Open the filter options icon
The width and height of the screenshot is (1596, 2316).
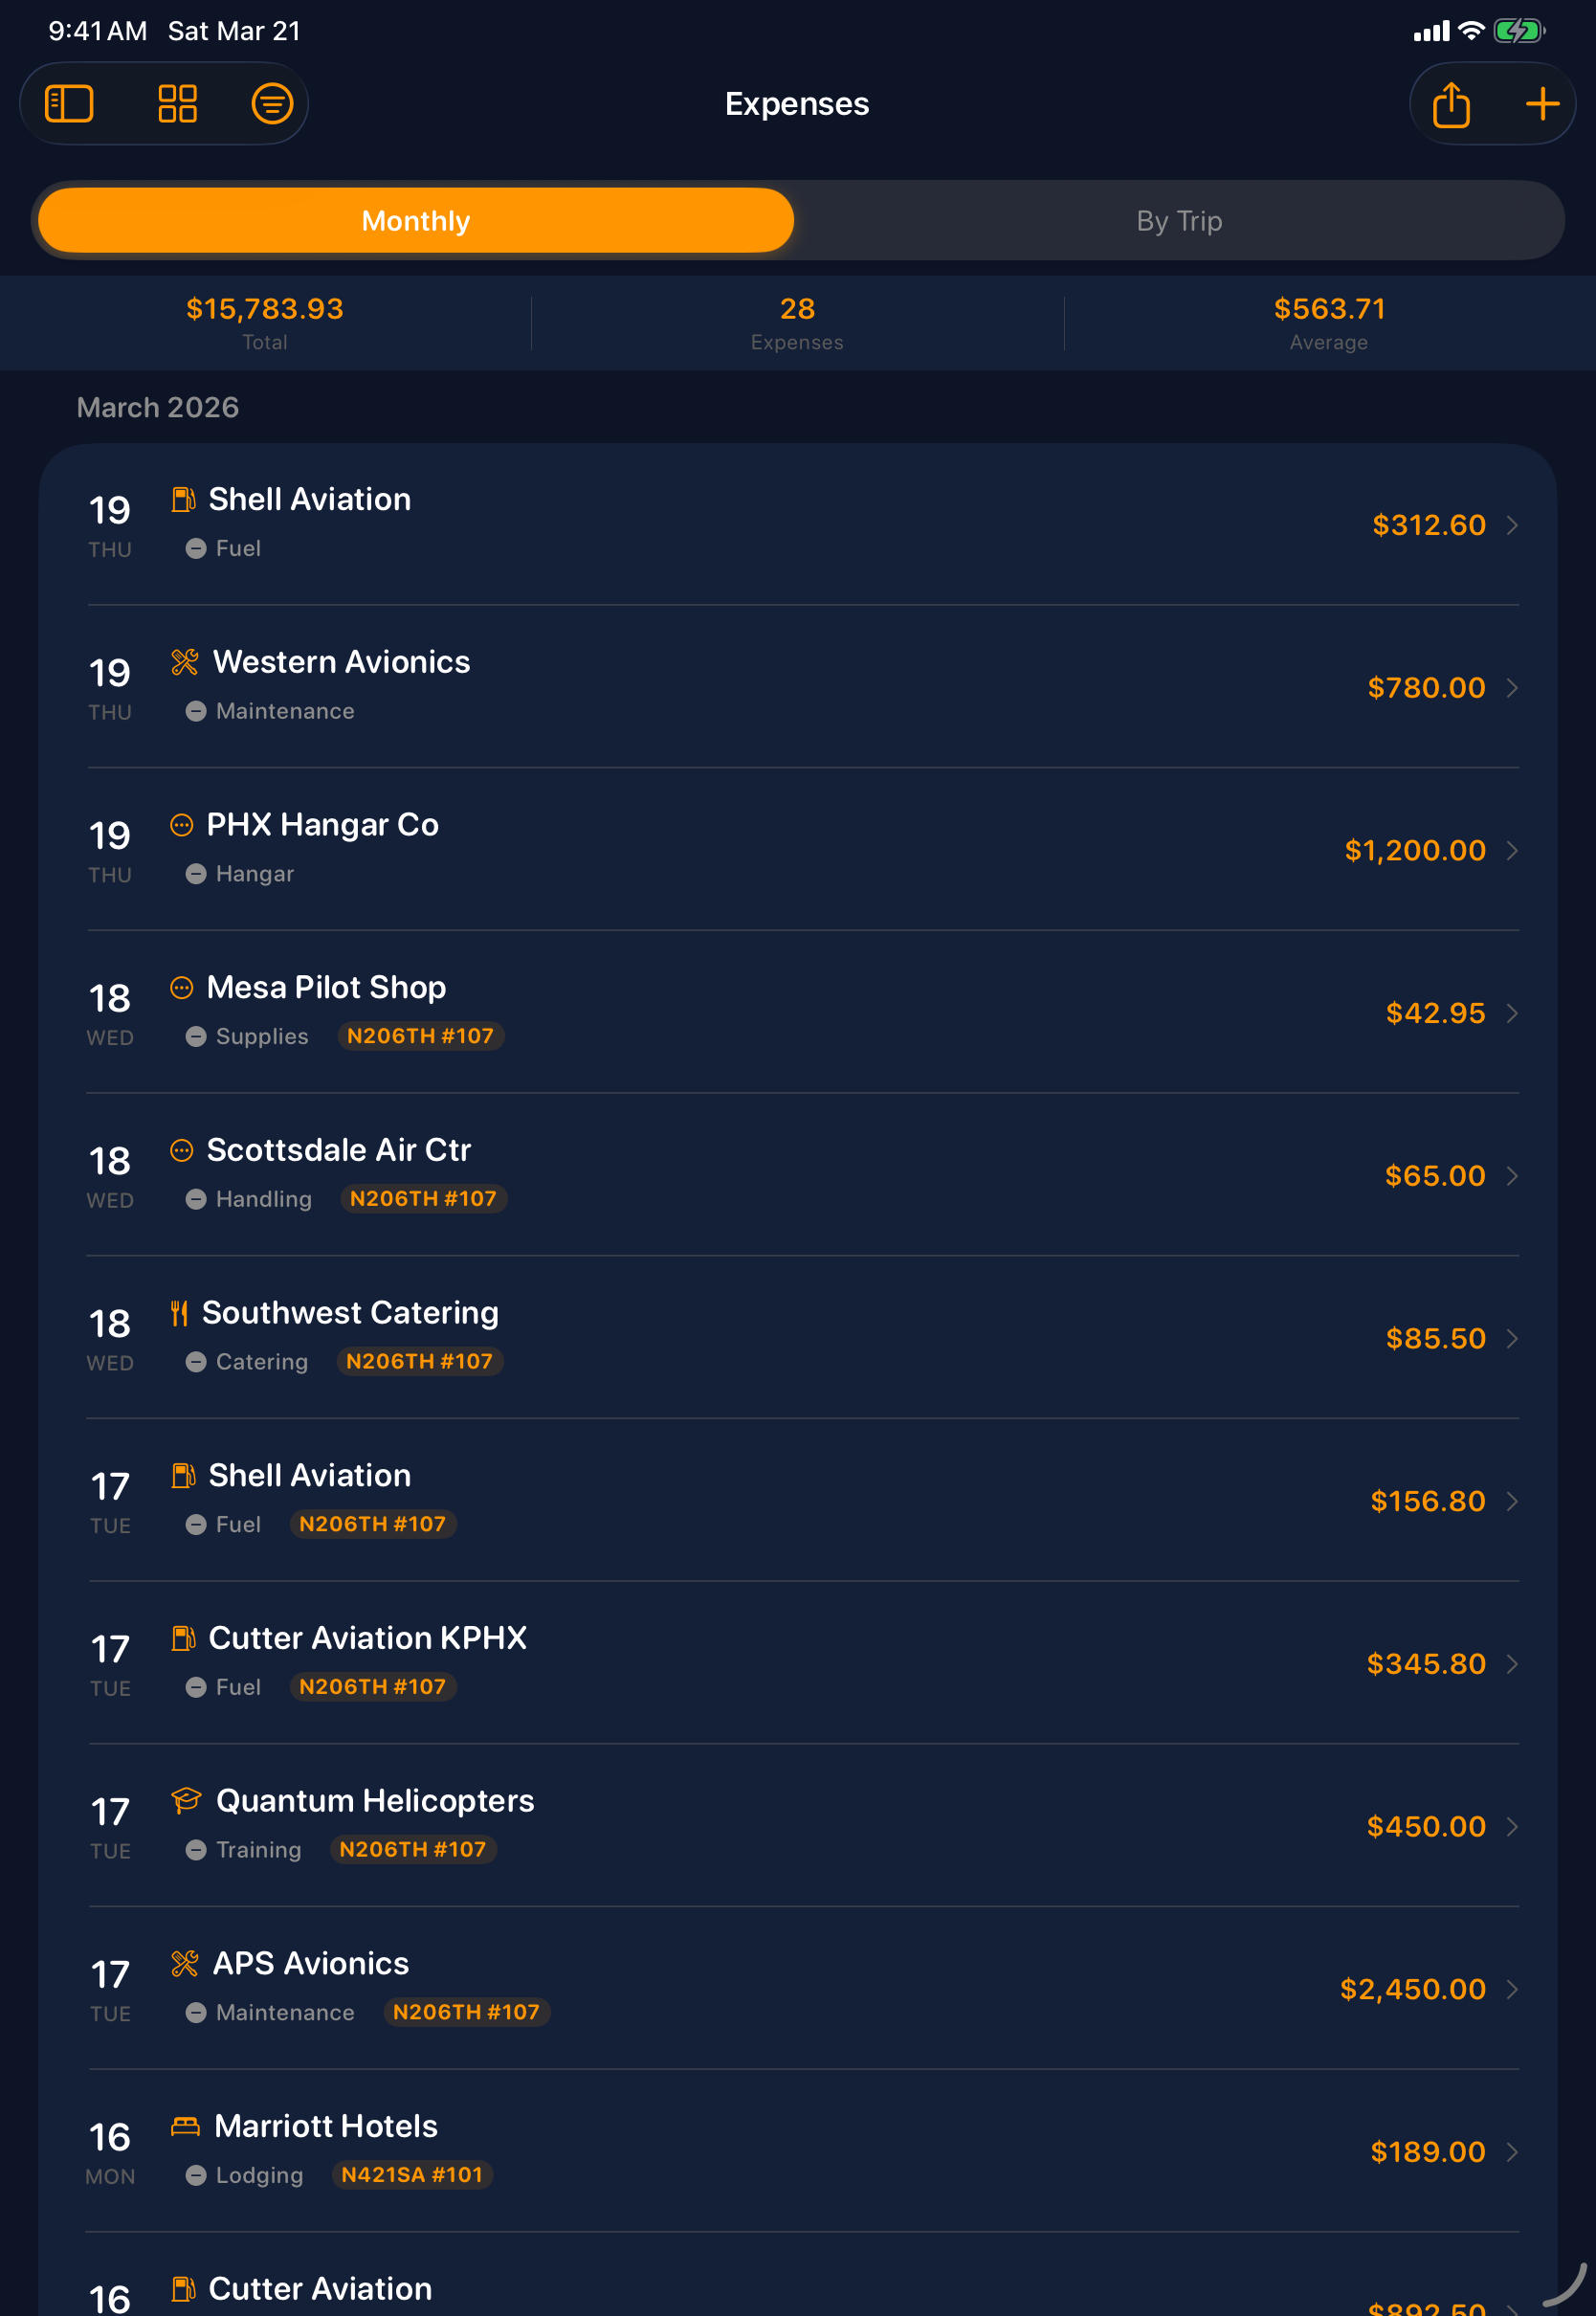271,103
